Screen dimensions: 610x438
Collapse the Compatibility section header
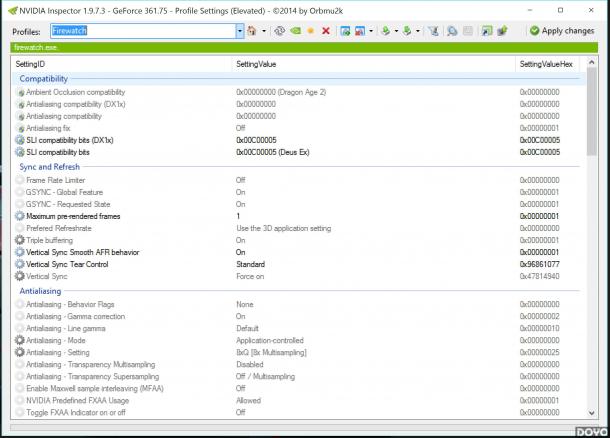44,79
